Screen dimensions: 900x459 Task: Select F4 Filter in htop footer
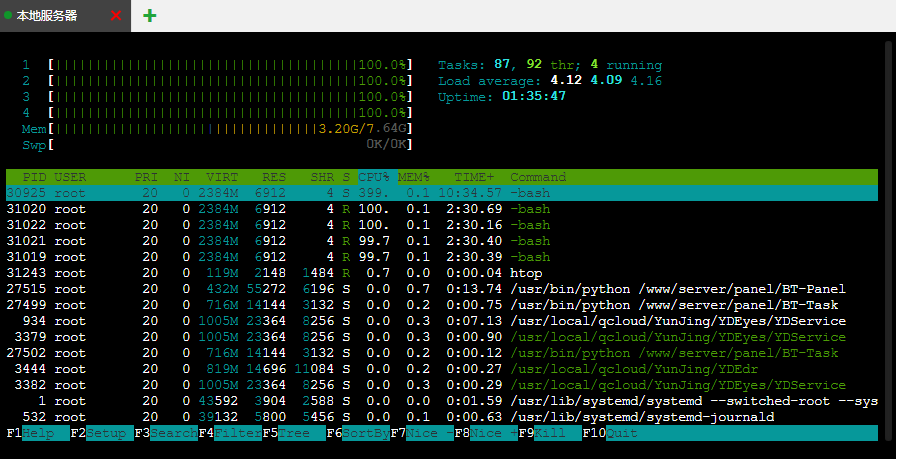pos(230,433)
